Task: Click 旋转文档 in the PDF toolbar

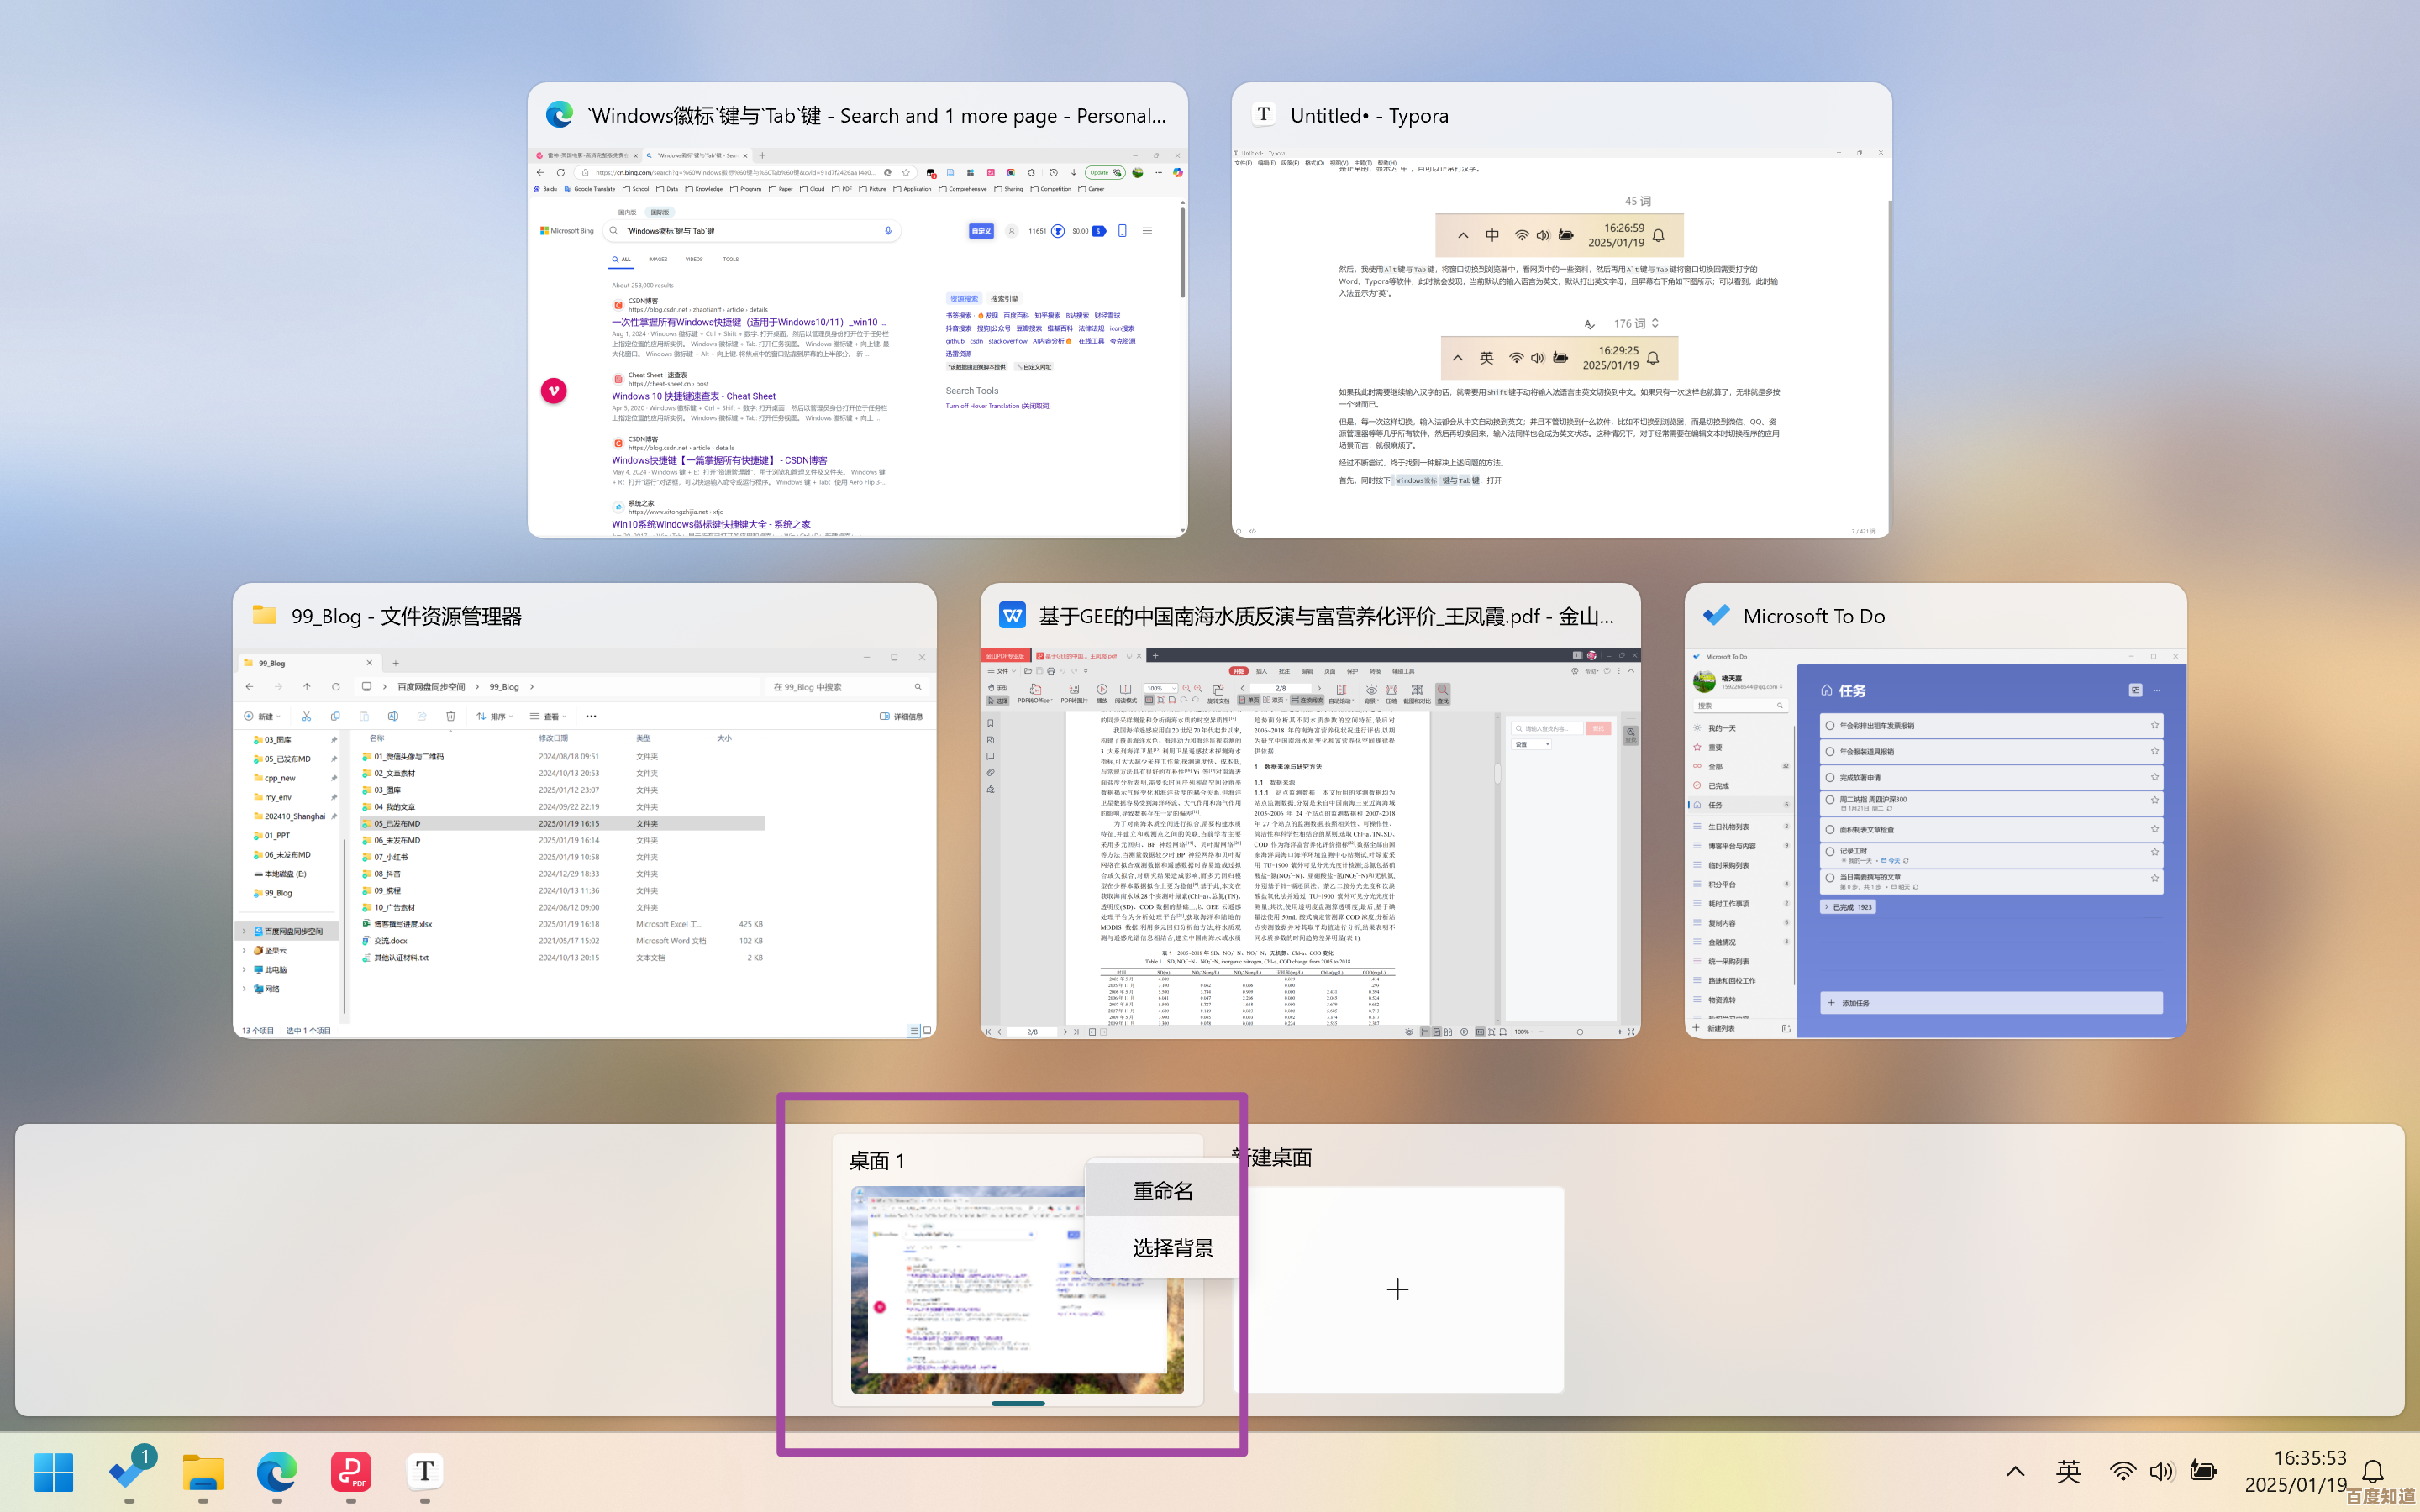Action: [x=1219, y=695]
